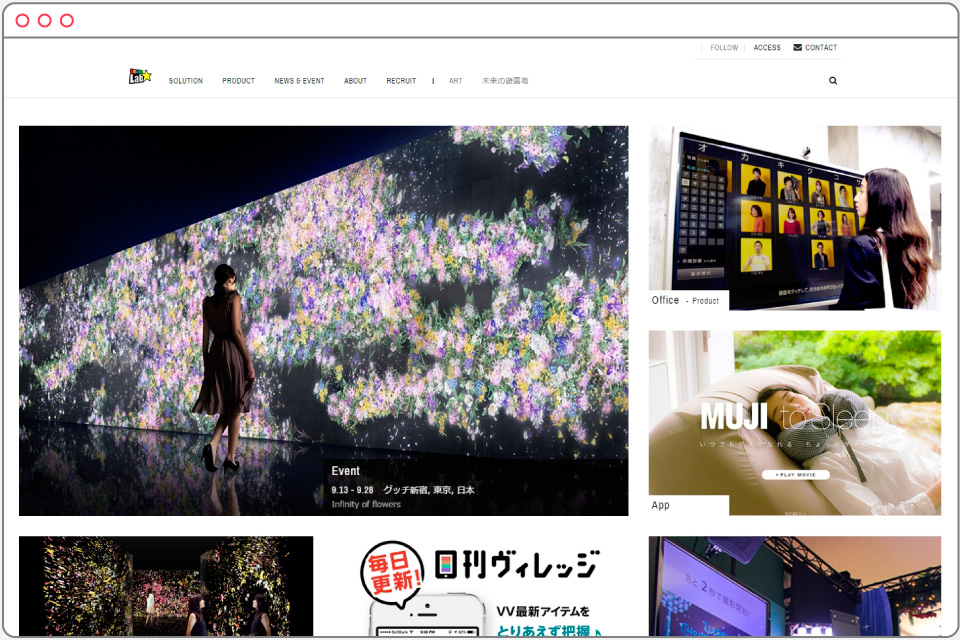This screenshot has height=640, width=960.
Task: Open the Infinity of flowers event image
Action: (x=323, y=320)
